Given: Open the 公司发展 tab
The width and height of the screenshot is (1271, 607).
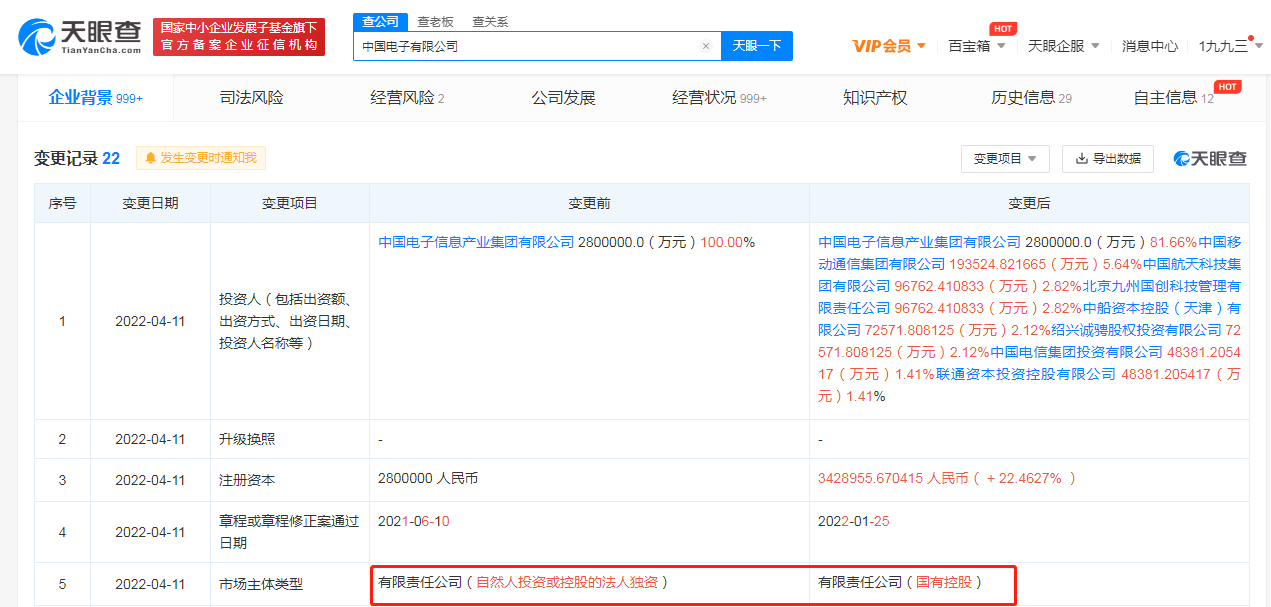Looking at the screenshot, I should tap(563, 98).
